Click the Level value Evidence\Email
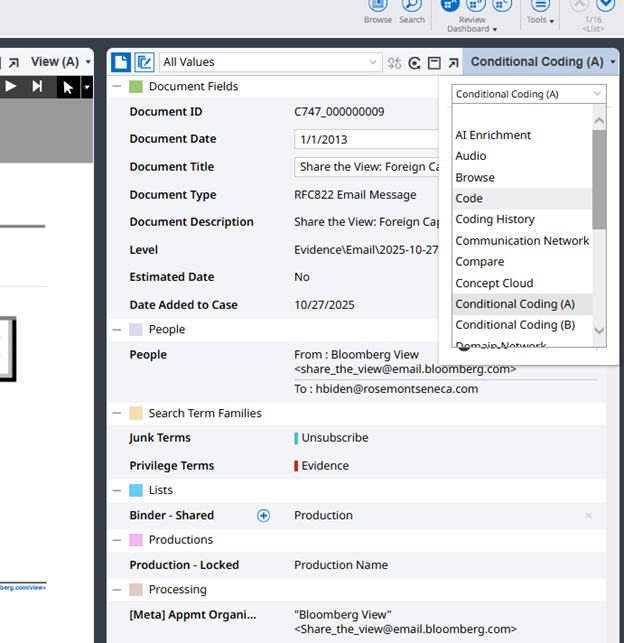The height and width of the screenshot is (643, 624). pos(366,250)
